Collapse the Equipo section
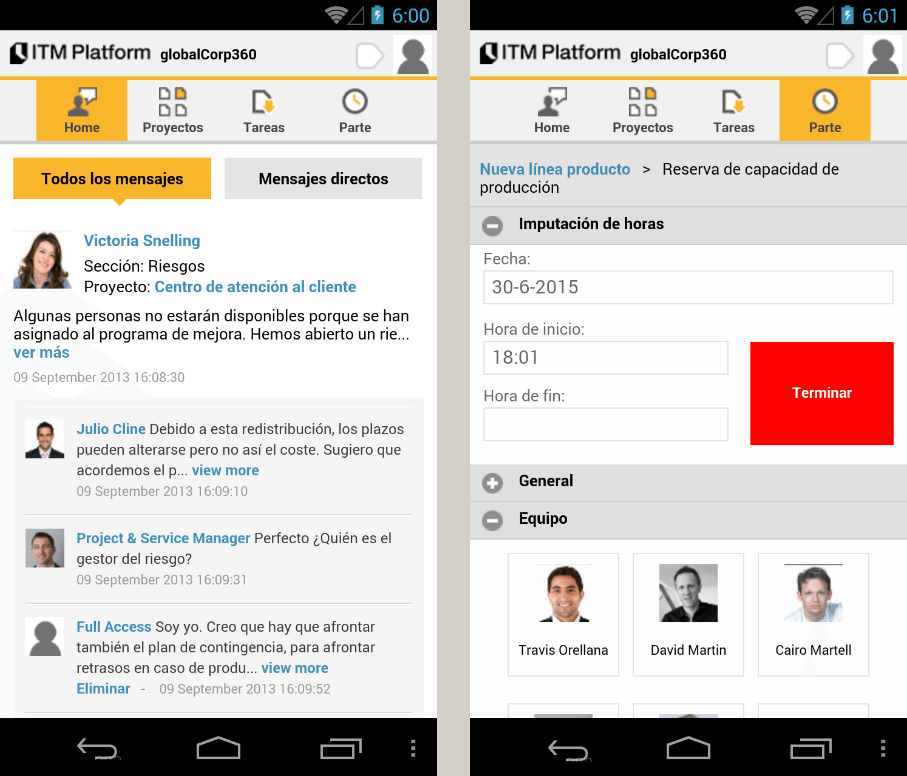The height and width of the screenshot is (776, 907). coord(492,520)
